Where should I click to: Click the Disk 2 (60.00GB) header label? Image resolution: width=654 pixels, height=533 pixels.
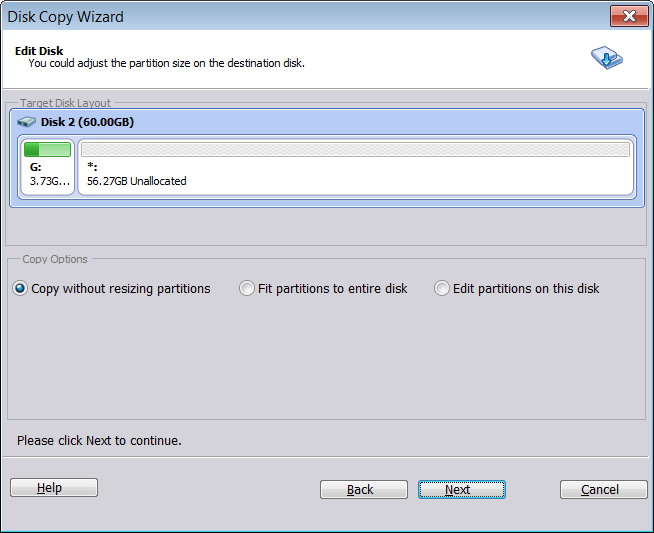(87, 122)
